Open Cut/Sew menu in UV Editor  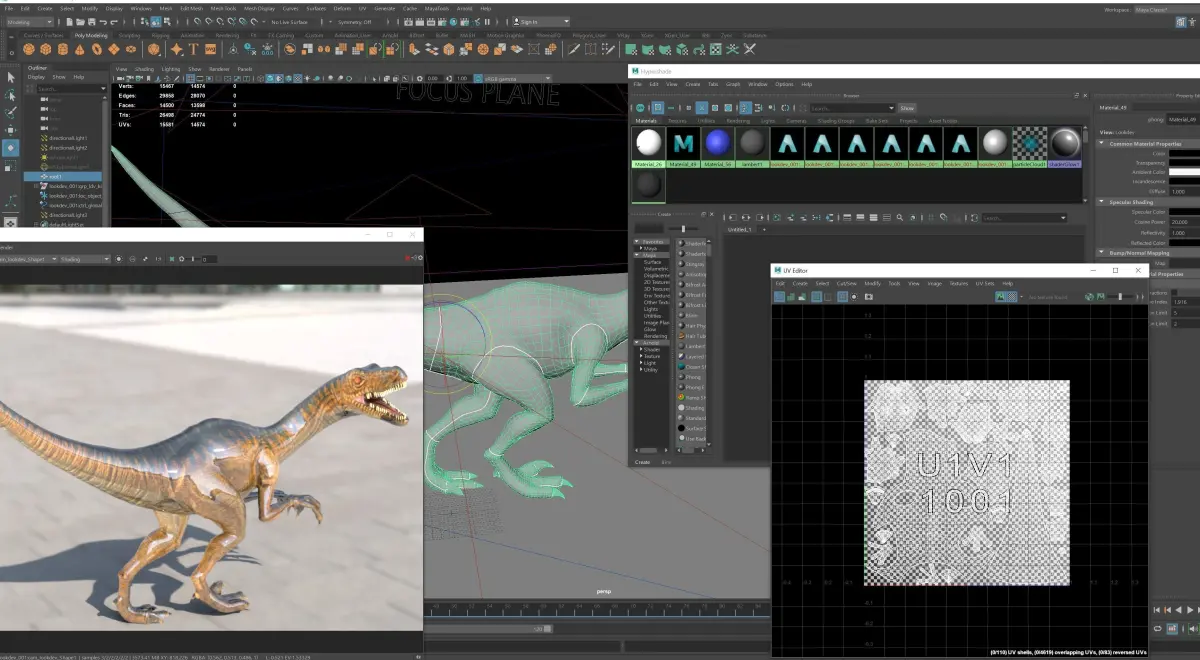846,283
